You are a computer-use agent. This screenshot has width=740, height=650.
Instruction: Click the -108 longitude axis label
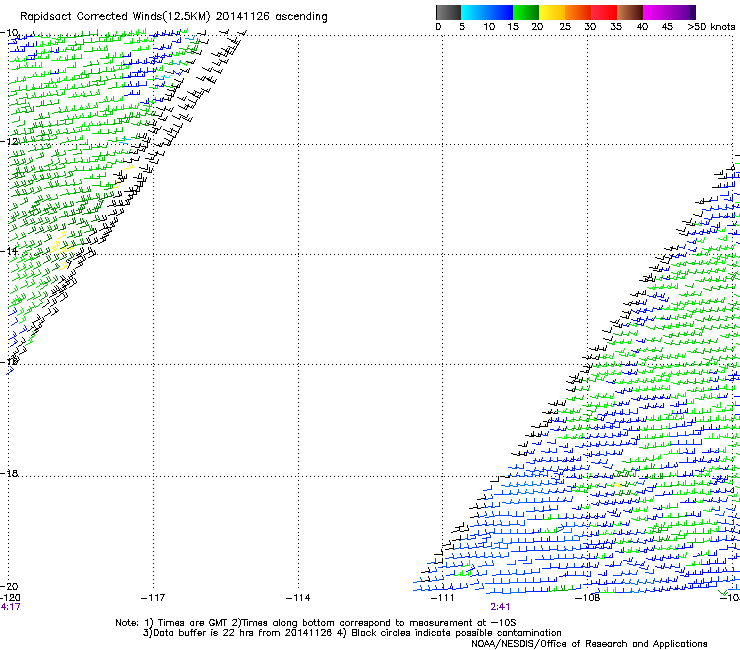[x=587, y=598]
